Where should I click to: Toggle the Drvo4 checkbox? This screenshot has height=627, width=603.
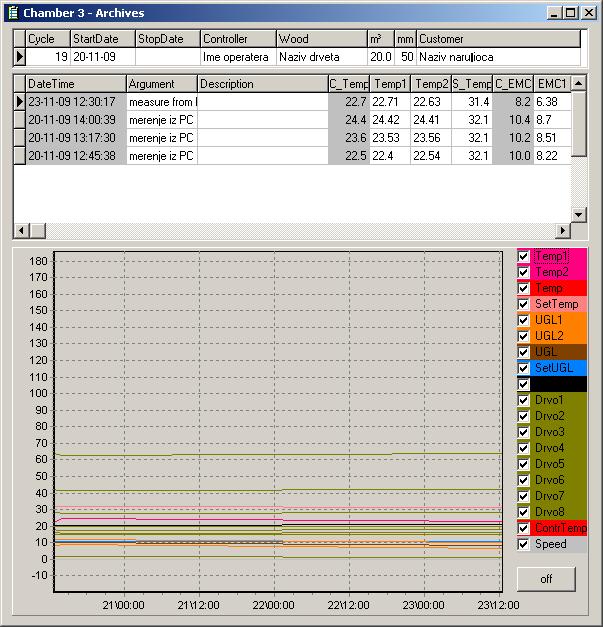(523, 448)
